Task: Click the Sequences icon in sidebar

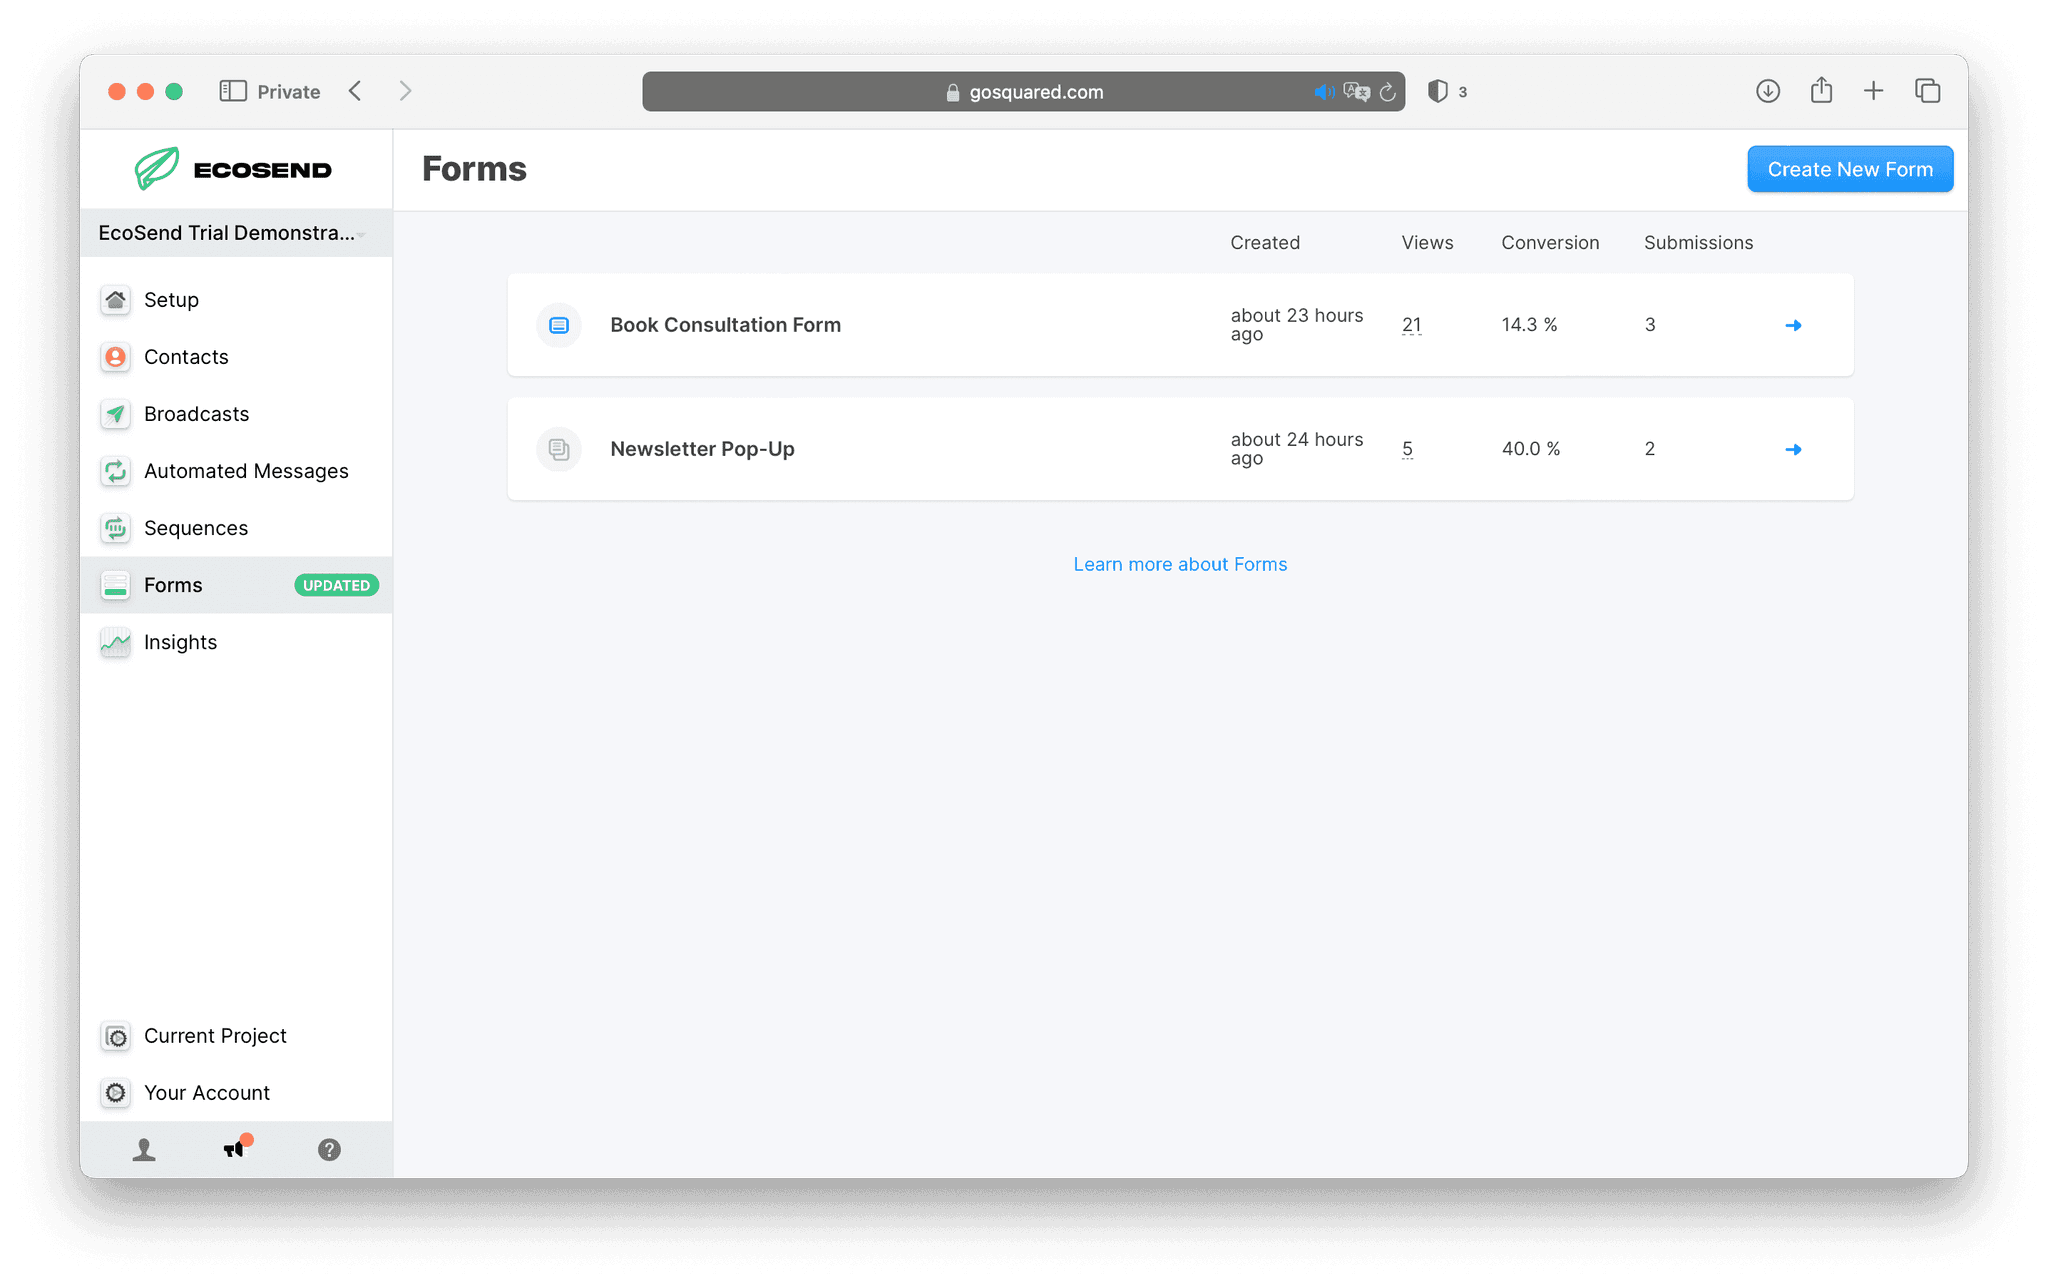Action: [x=116, y=528]
